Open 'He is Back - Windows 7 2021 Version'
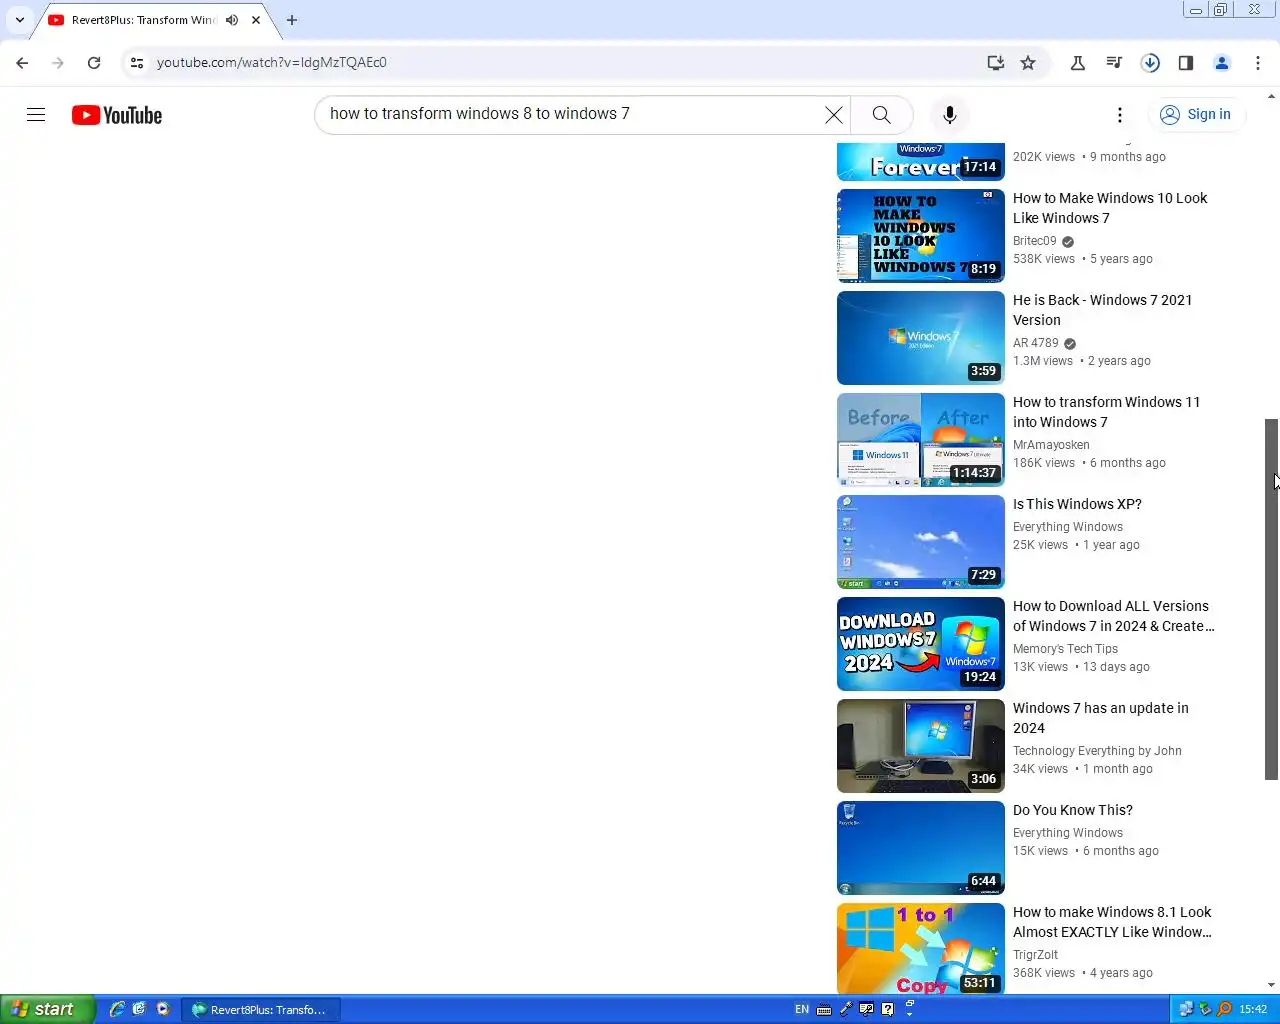Image resolution: width=1280 pixels, height=1024 pixels. (x=1102, y=310)
